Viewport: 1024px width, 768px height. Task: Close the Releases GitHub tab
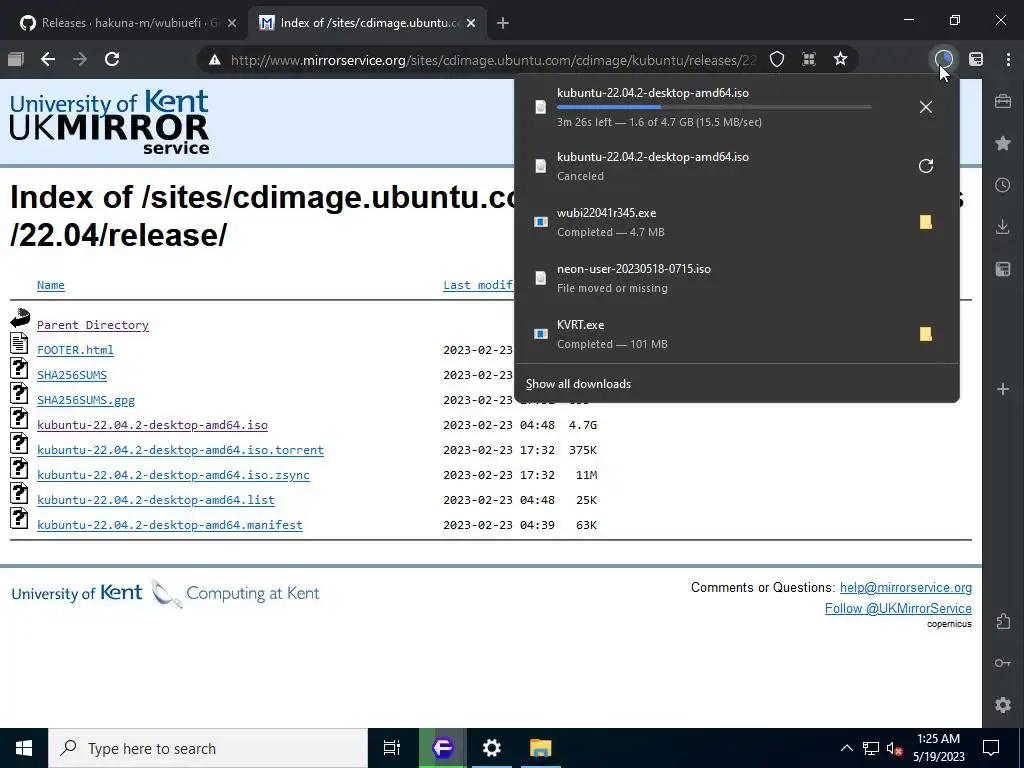[x=232, y=23]
